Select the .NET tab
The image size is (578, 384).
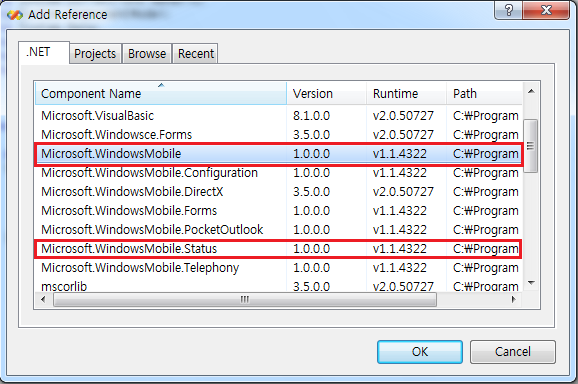point(43,52)
